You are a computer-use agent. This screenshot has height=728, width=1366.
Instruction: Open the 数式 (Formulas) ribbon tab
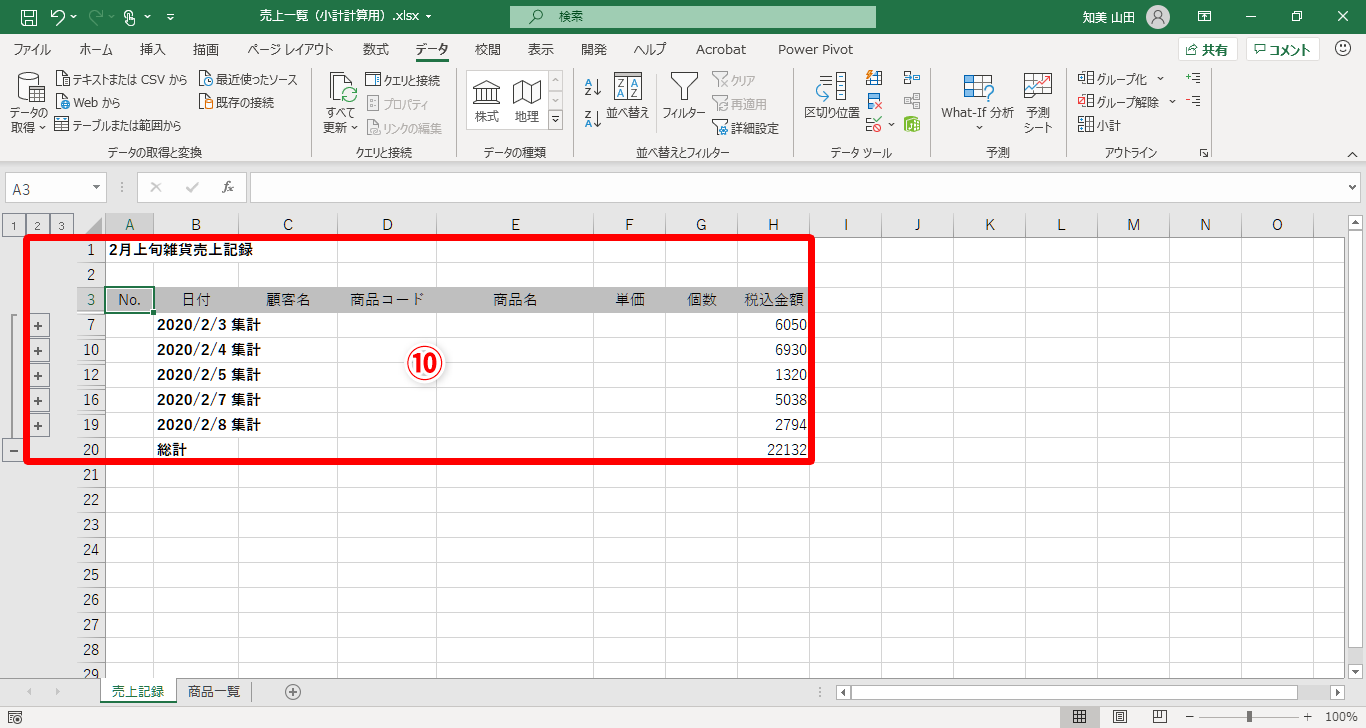(x=376, y=49)
